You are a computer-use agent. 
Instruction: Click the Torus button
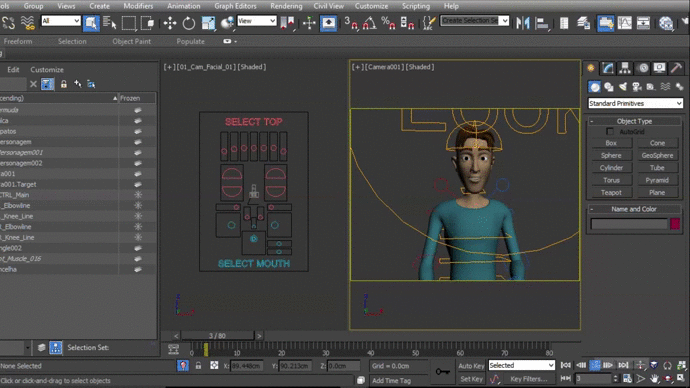pyautogui.click(x=611, y=180)
